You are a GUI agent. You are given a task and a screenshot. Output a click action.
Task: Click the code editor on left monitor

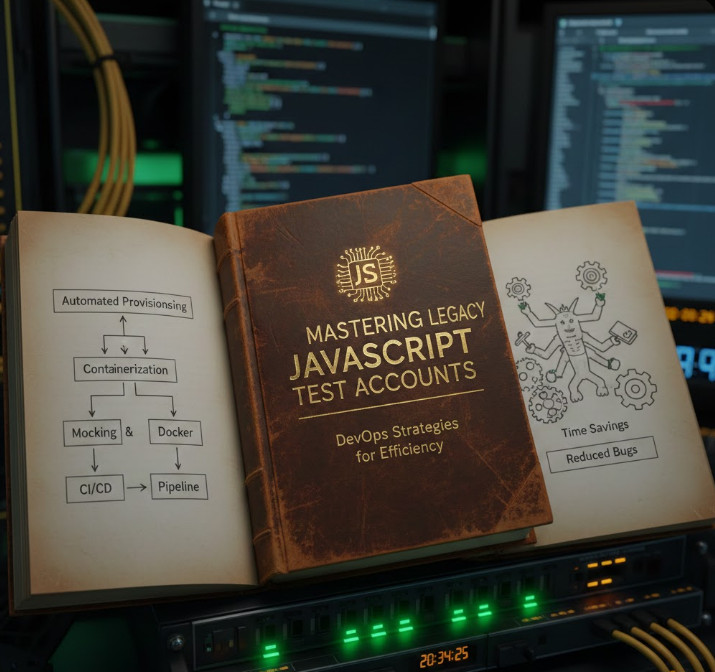(x=315, y=112)
